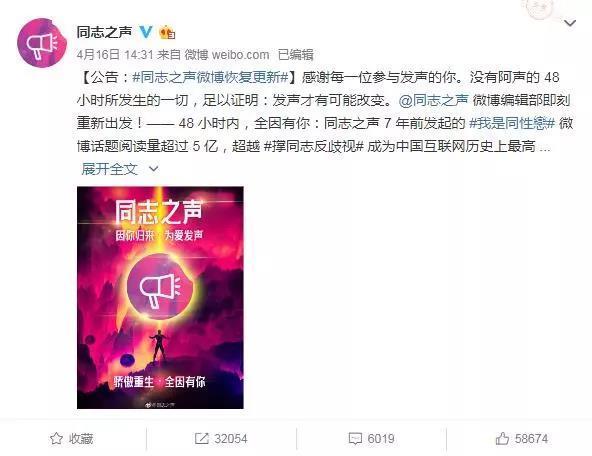Image resolution: width=592 pixels, height=456 pixels.
Task: Open hashtag #同志之声微博恢复更新#
Action: [210, 77]
